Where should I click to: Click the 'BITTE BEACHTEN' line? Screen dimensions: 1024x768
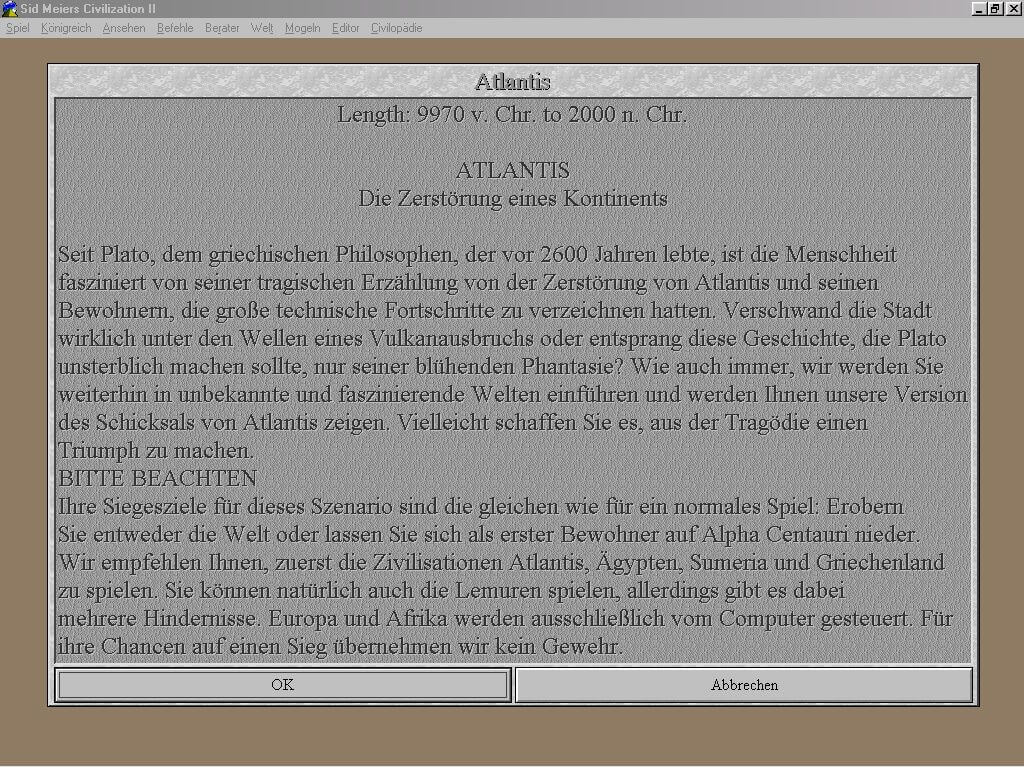click(x=157, y=479)
